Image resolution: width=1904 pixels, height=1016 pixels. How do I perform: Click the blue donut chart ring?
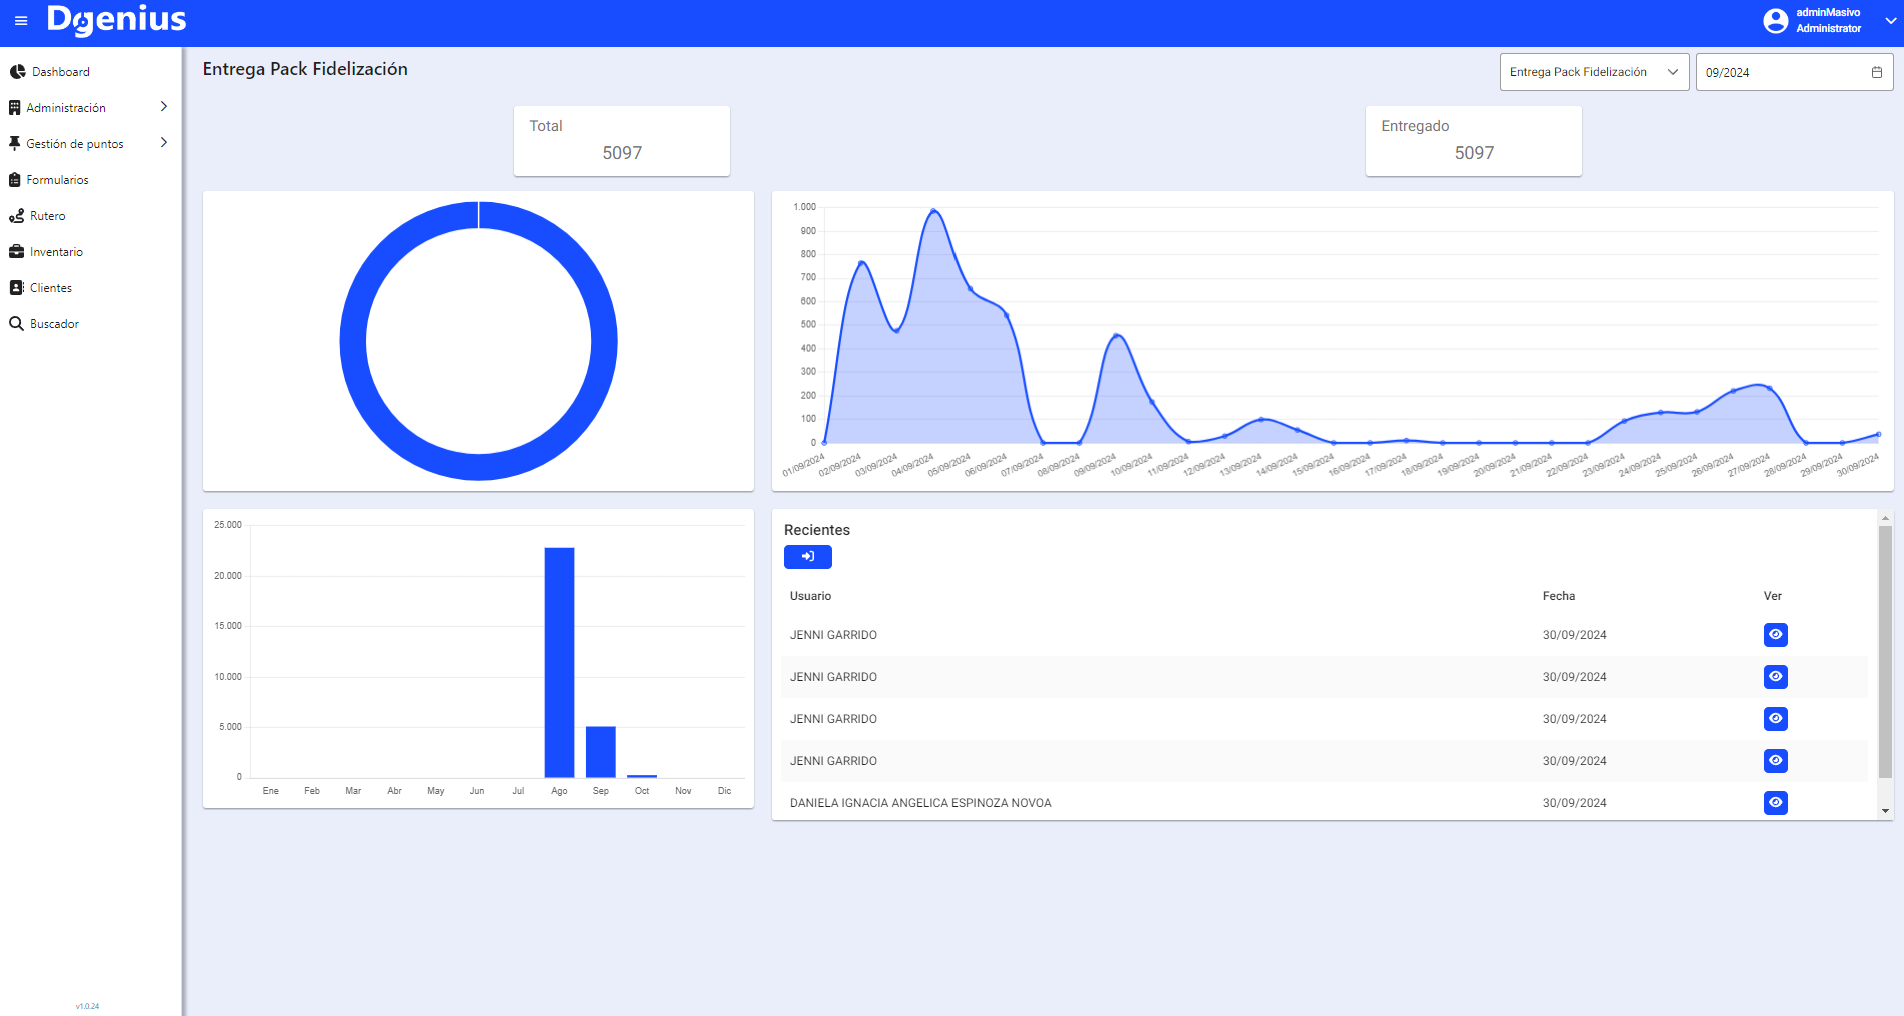[x=353, y=341]
